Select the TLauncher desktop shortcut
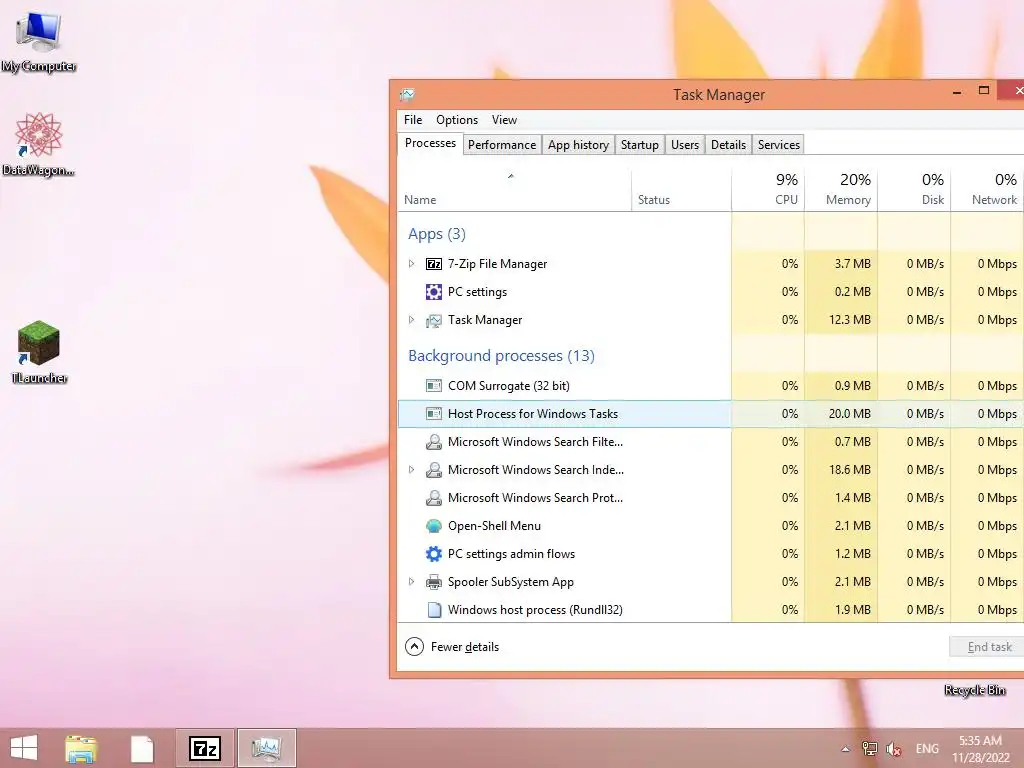Image resolution: width=1024 pixels, height=768 pixels. pos(39,352)
